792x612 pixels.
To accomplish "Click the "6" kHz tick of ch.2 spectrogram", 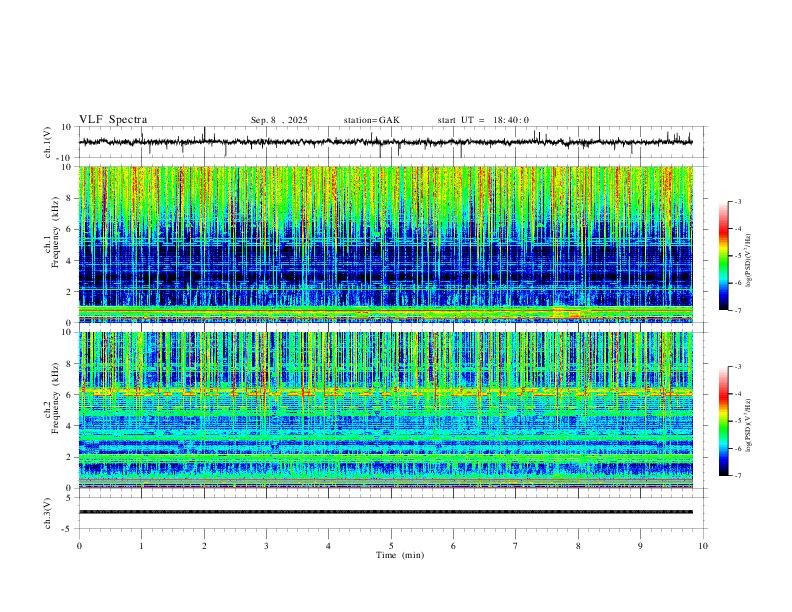I will (x=70, y=395).
